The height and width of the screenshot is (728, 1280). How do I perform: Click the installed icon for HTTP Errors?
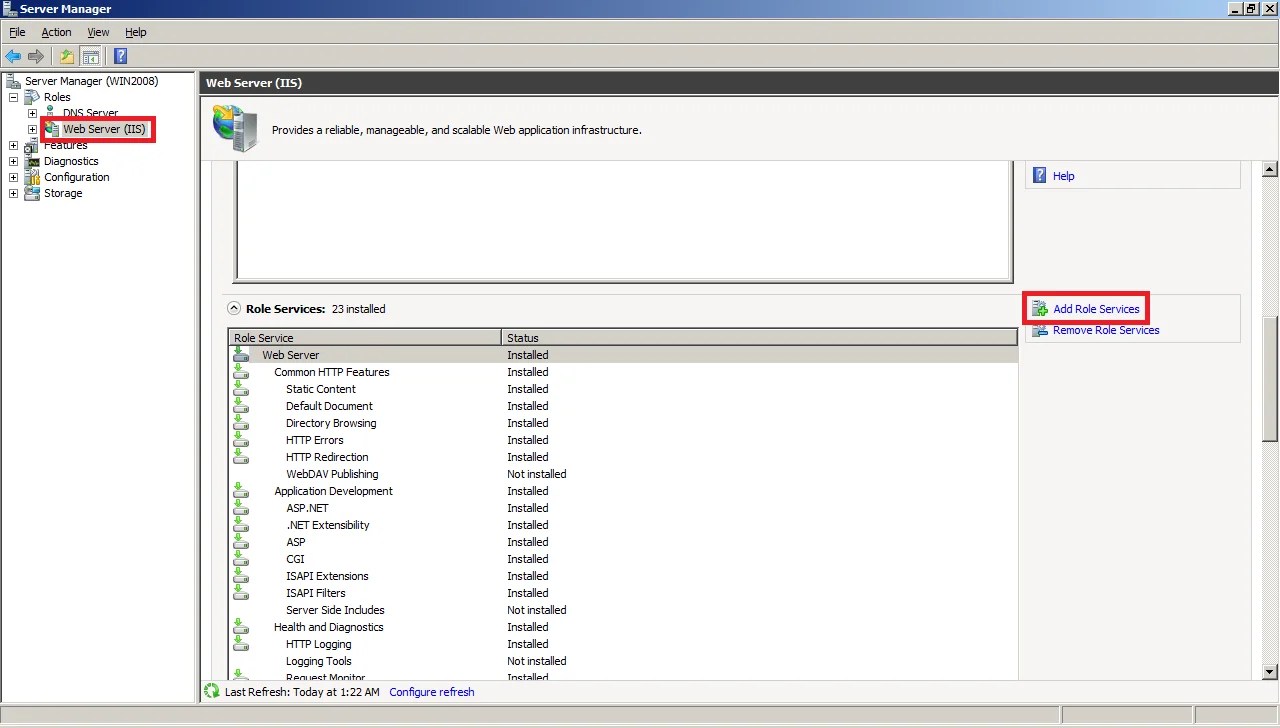click(241, 440)
